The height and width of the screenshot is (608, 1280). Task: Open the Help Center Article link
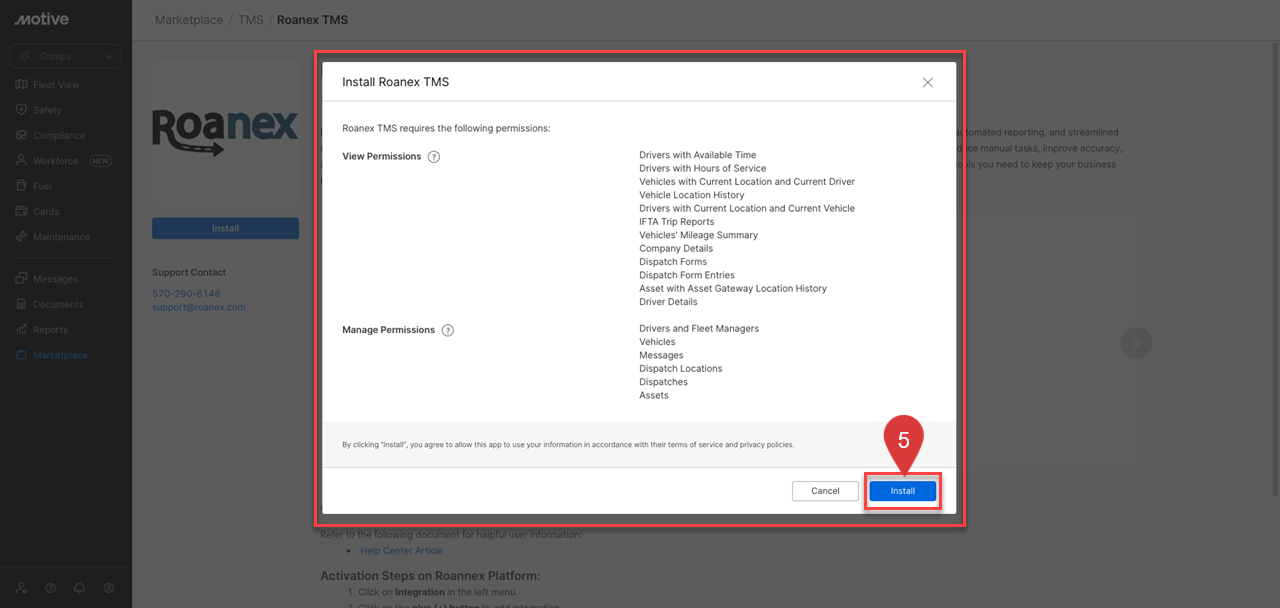(401, 551)
